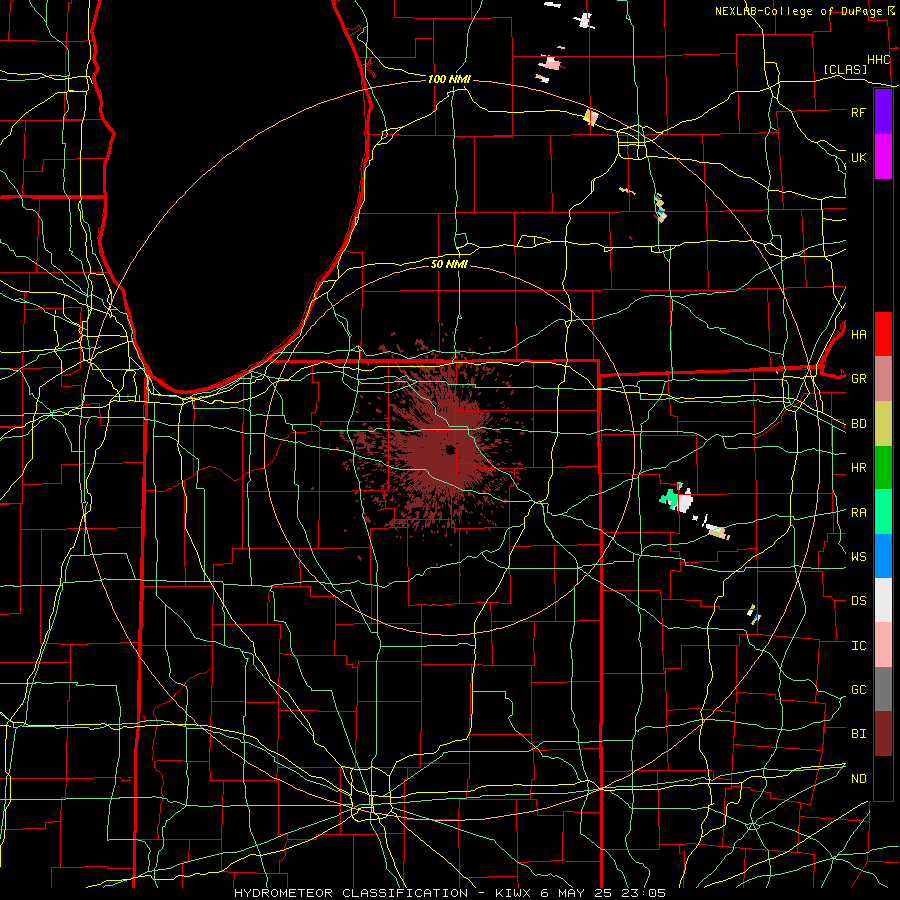Click the WS legend label
Screen dimensions: 900x900
pos(858,556)
